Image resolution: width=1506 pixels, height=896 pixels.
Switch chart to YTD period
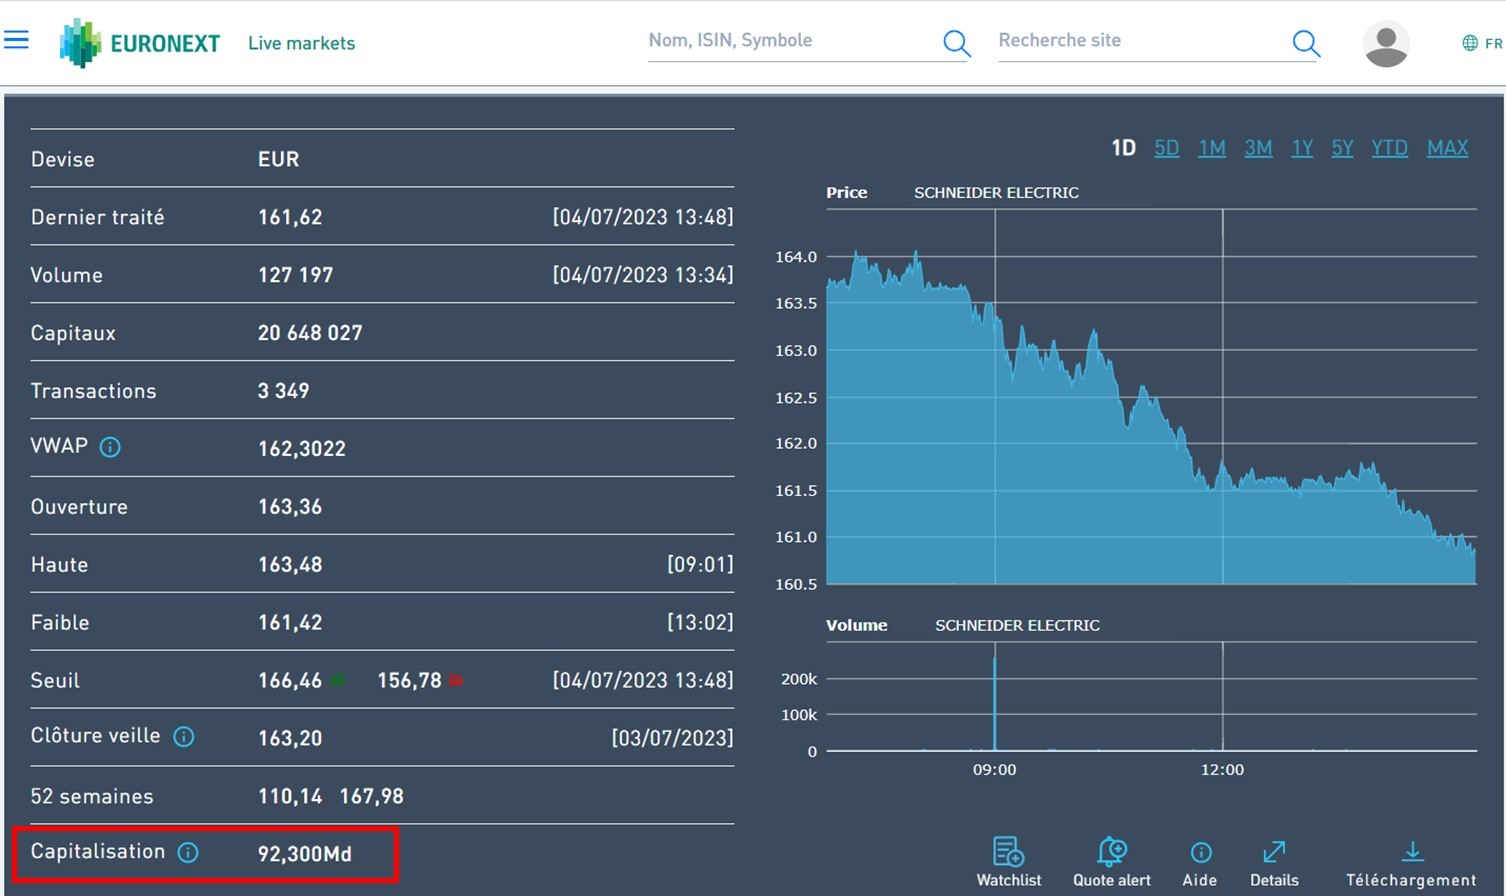click(1389, 148)
